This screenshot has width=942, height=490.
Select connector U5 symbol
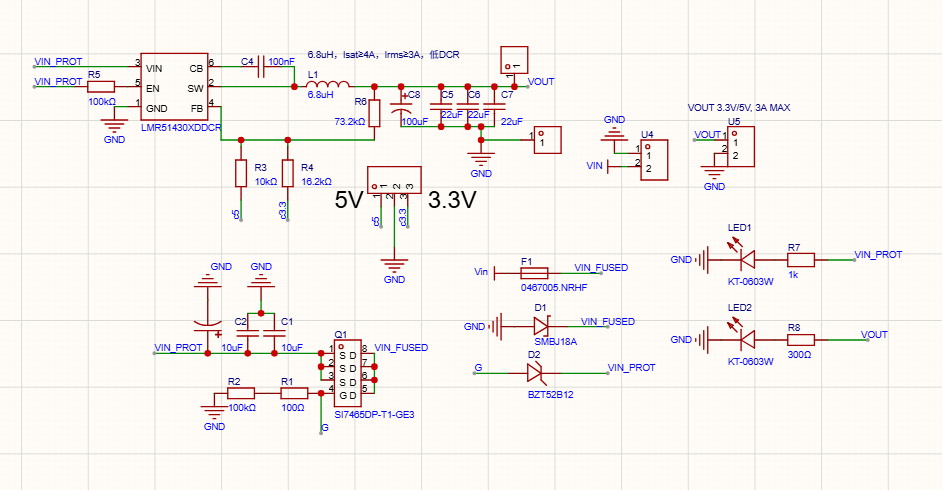pyautogui.click(x=741, y=147)
